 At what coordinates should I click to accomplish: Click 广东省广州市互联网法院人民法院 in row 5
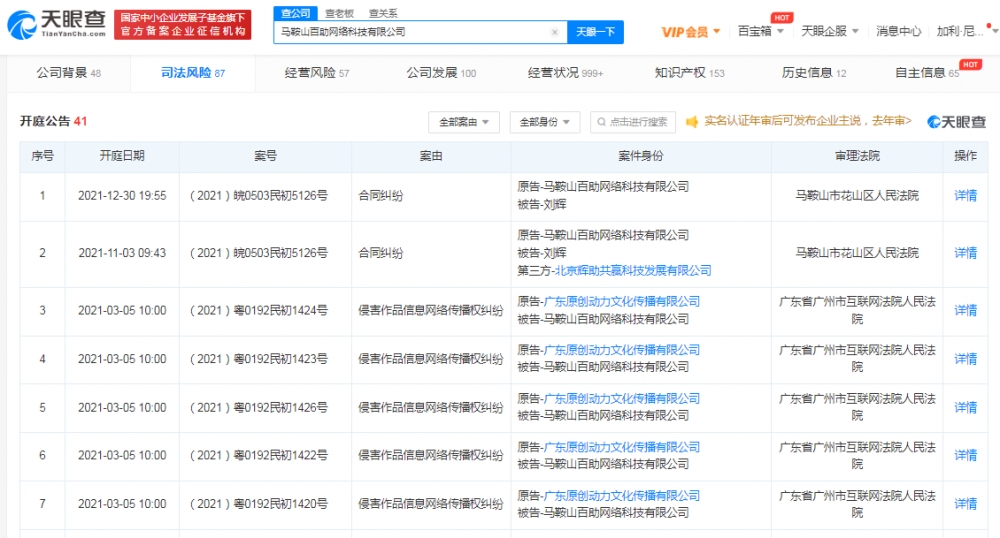pos(857,407)
